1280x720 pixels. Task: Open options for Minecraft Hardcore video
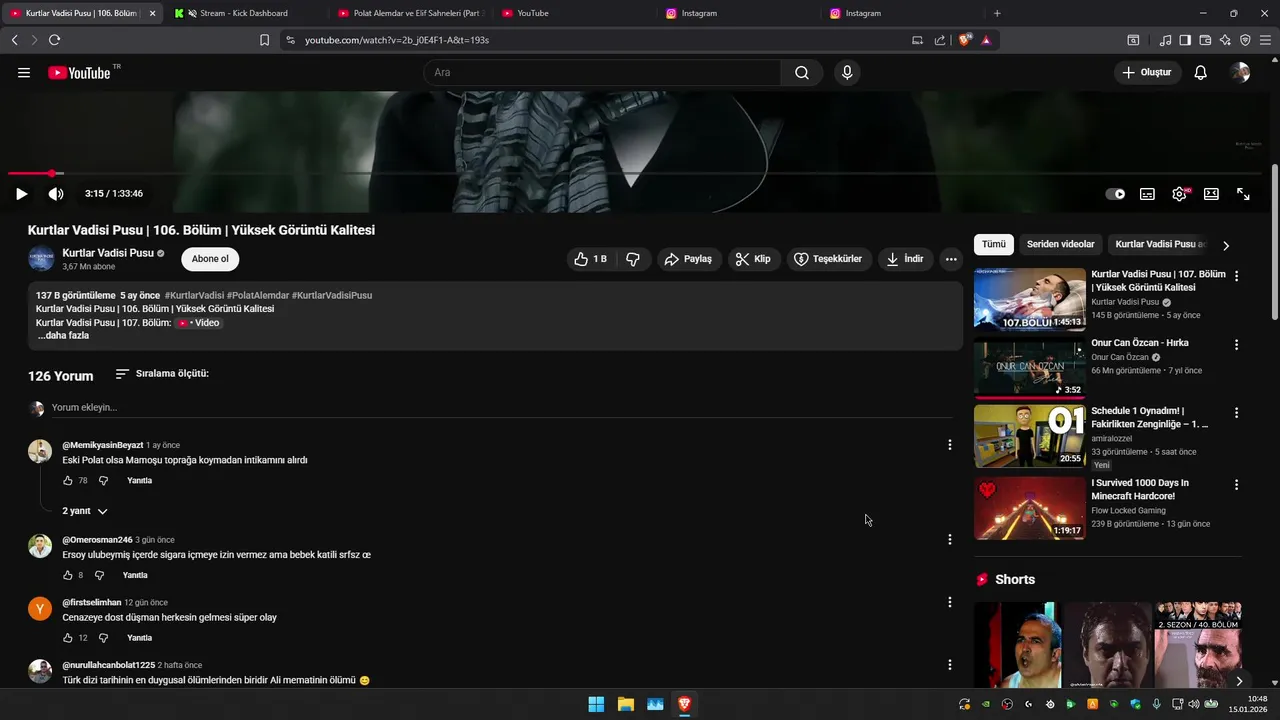coord(1236,484)
